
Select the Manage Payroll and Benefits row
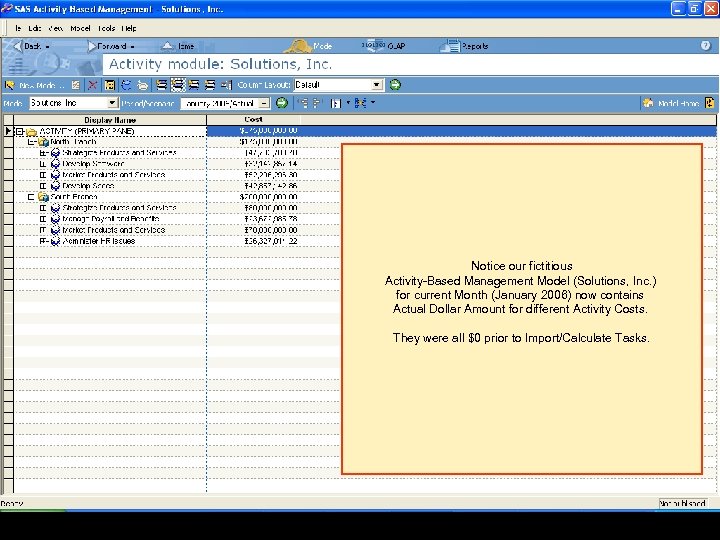click(x=111, y=219)
